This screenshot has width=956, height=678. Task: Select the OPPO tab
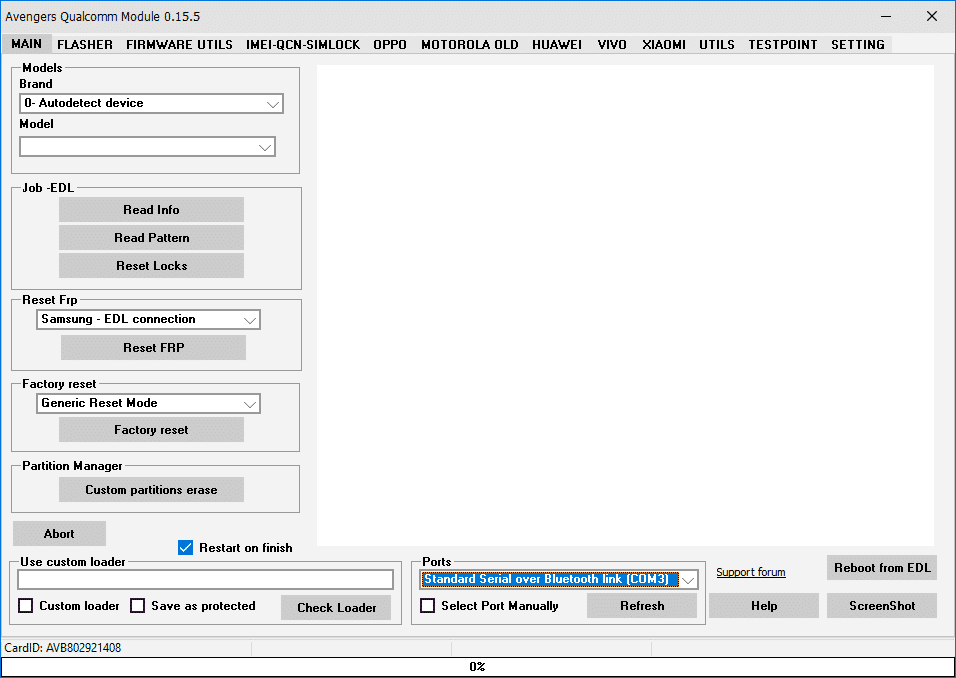click(390, 45)
